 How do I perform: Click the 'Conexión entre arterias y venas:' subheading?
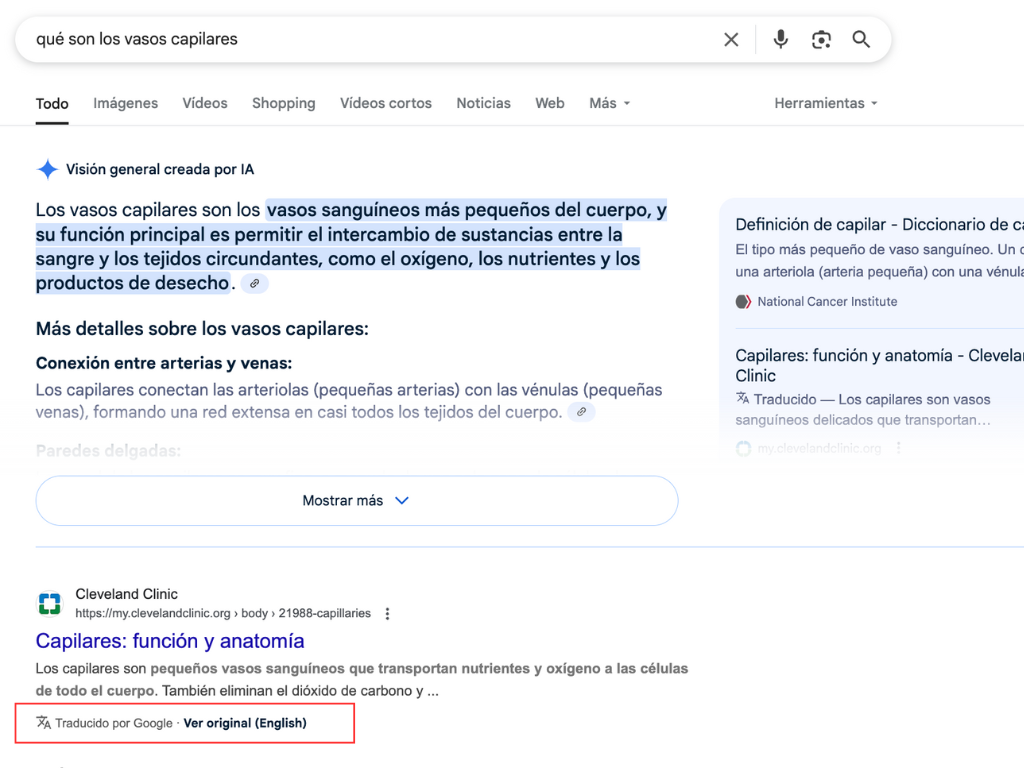[x=164, y=363]
